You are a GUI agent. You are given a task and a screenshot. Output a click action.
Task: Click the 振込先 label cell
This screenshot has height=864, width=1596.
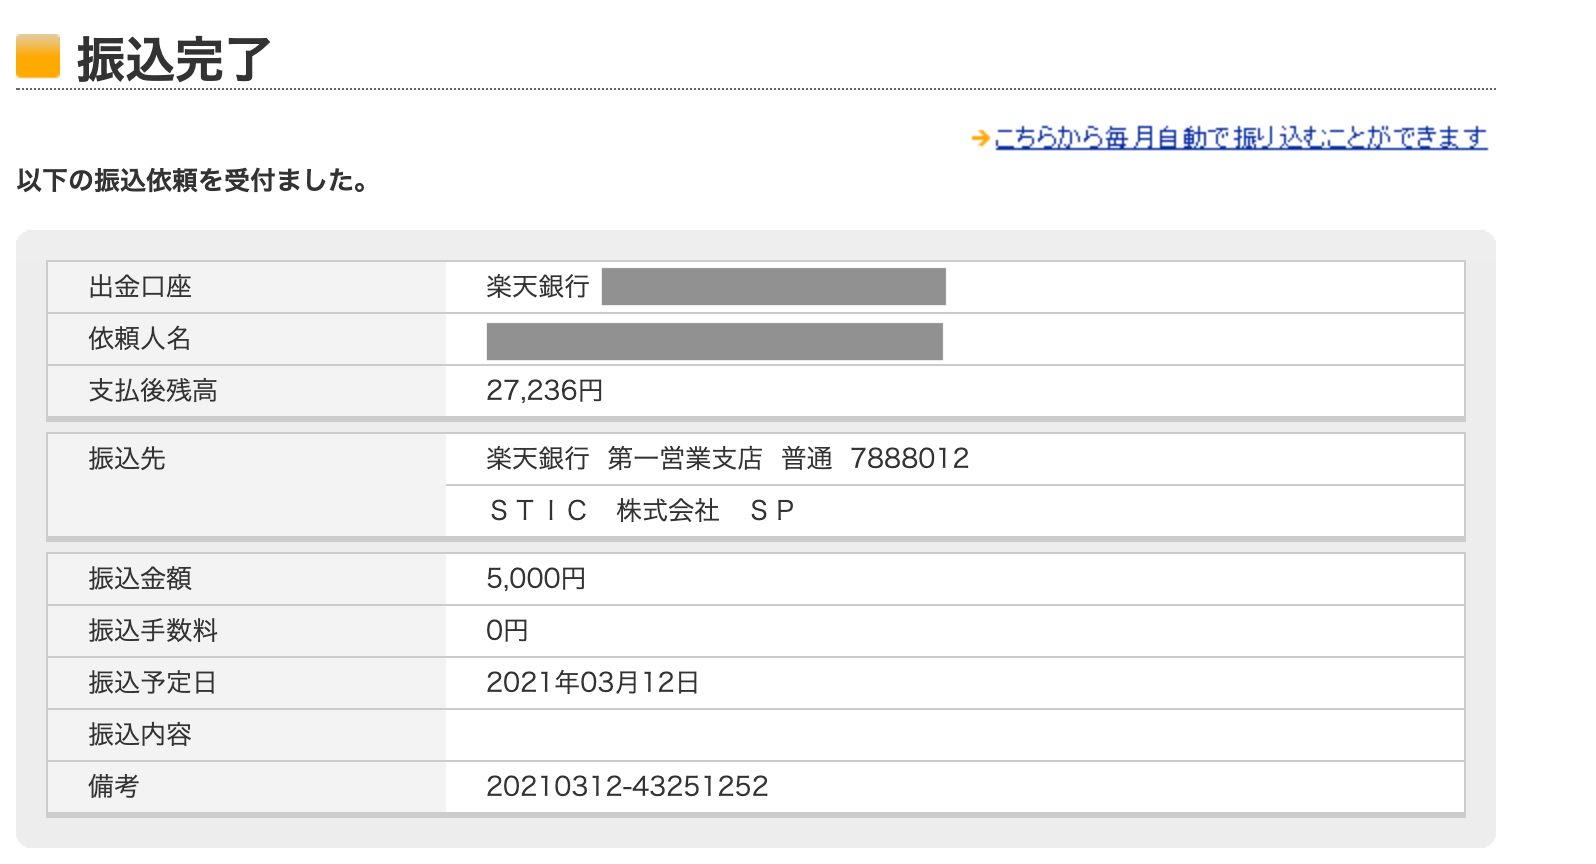pos(247,485)
